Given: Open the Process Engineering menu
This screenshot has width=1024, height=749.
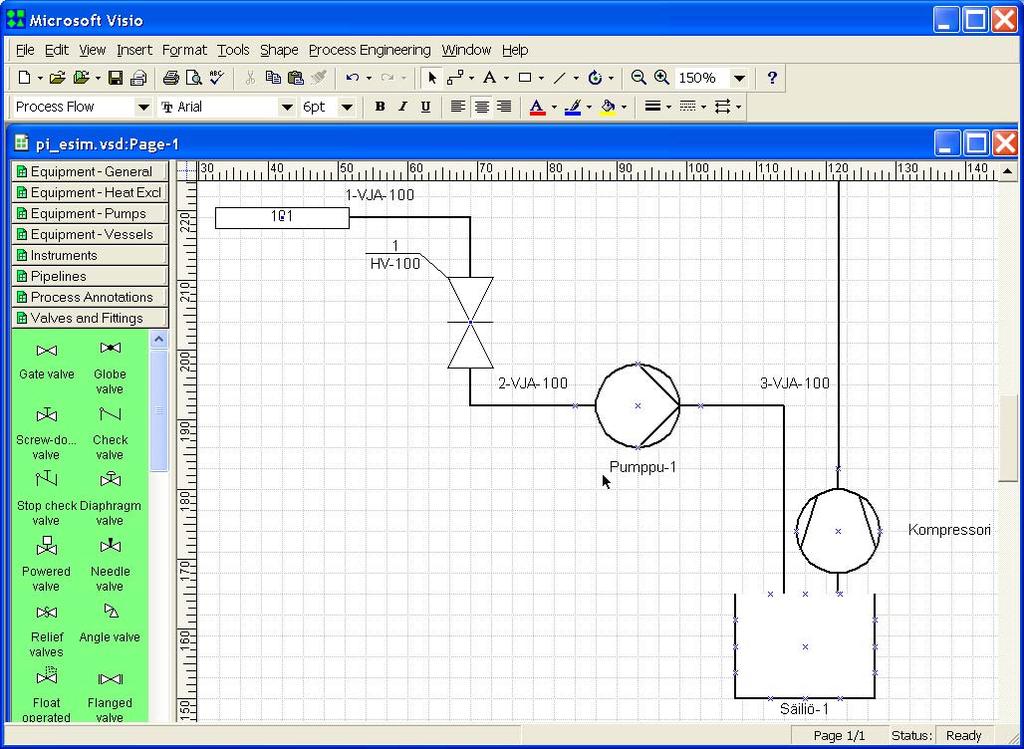Looking at the screenshot, I should [x=370, y=50].
